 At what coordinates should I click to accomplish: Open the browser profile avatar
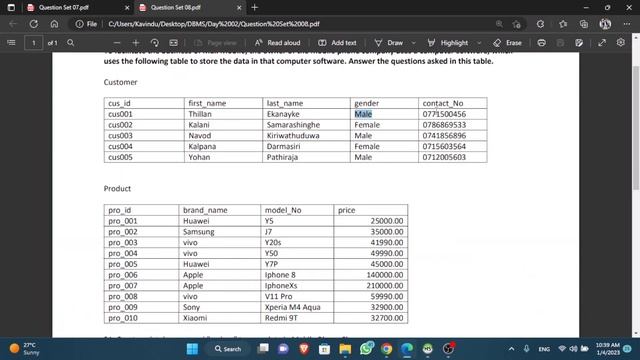click(x=605, y=24)
